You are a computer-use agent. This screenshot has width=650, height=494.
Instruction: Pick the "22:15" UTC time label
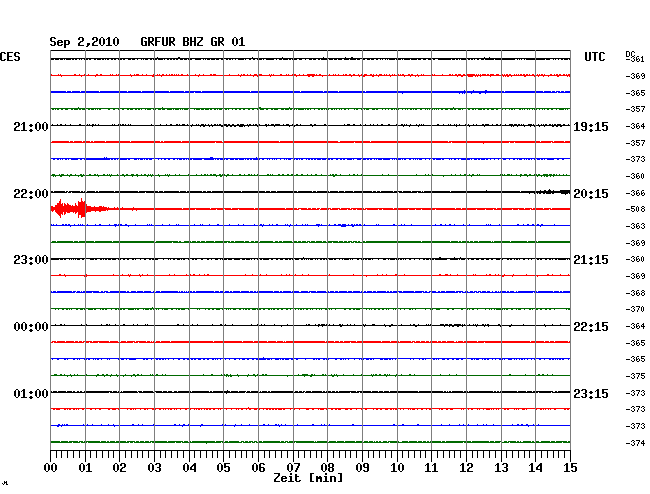591,327
